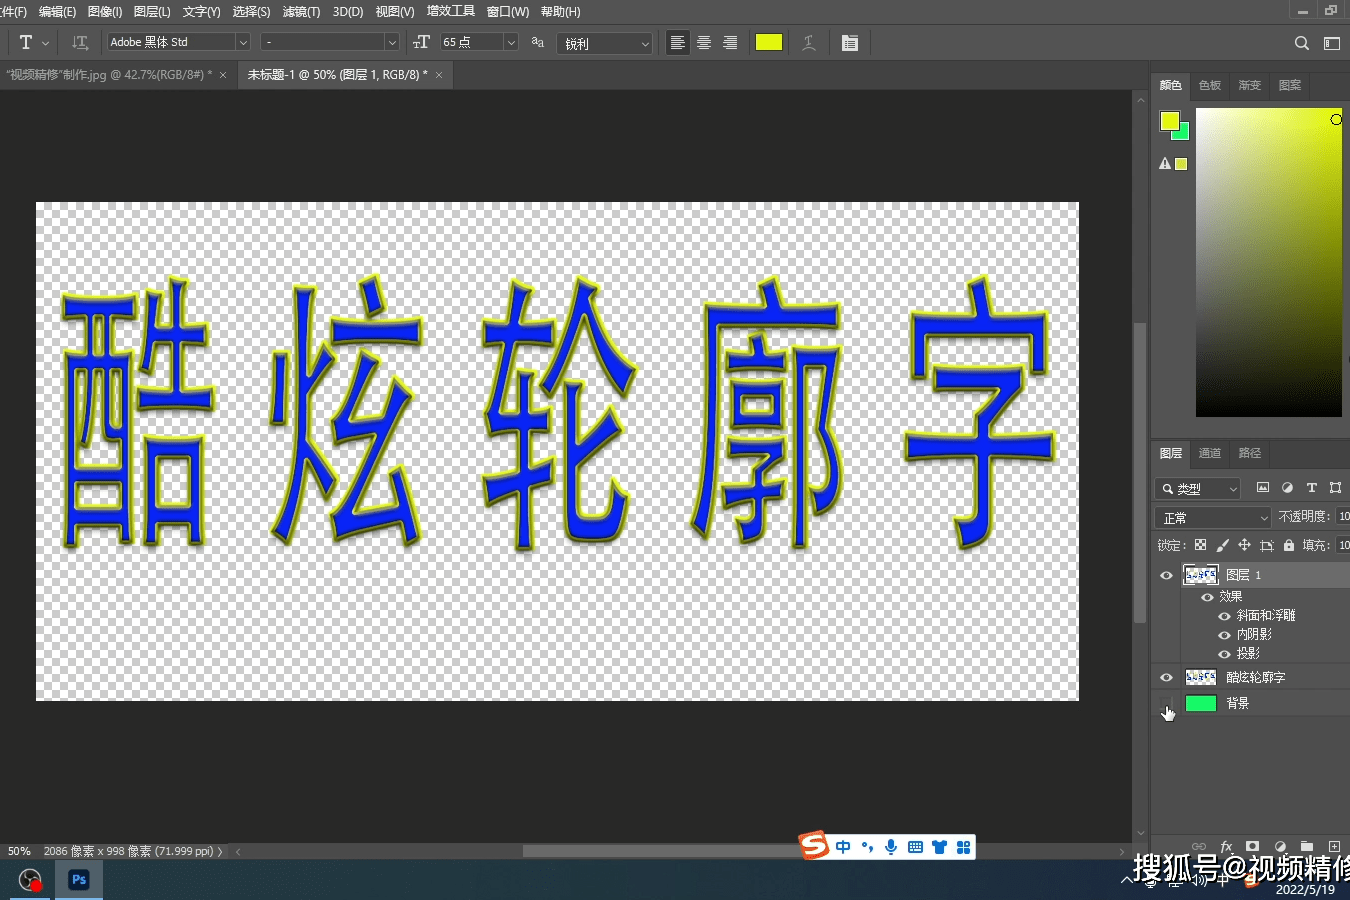Open the 文字(Y) menu
The width and height of the screenshot is (1350, 900).
(x=199, y=11)
